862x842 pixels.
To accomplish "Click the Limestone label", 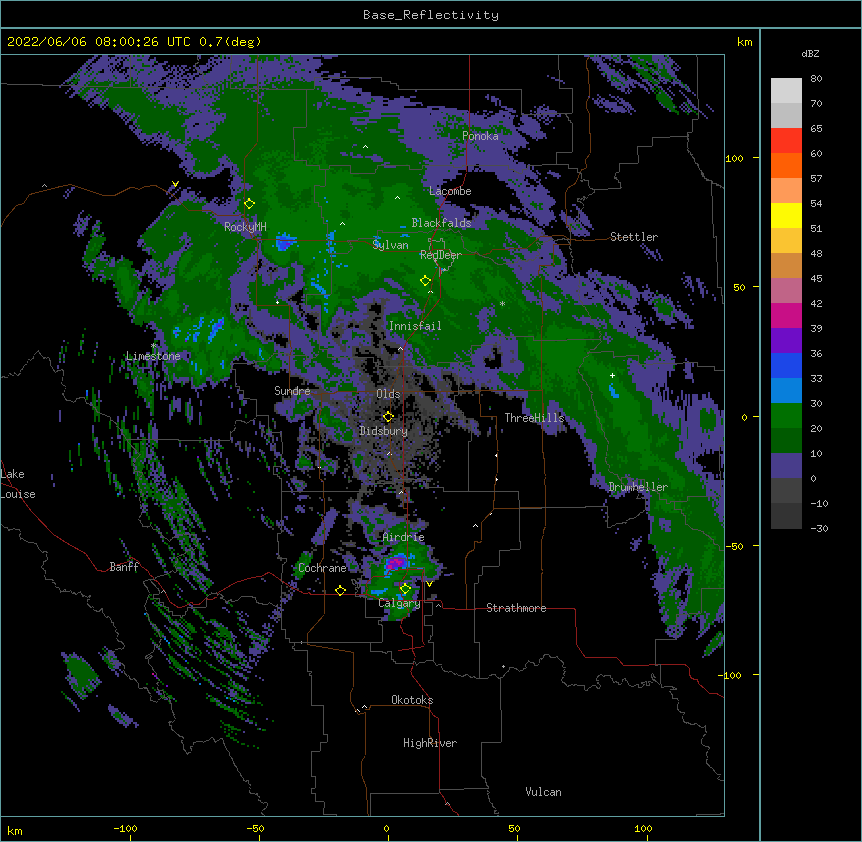I will 153,356.
